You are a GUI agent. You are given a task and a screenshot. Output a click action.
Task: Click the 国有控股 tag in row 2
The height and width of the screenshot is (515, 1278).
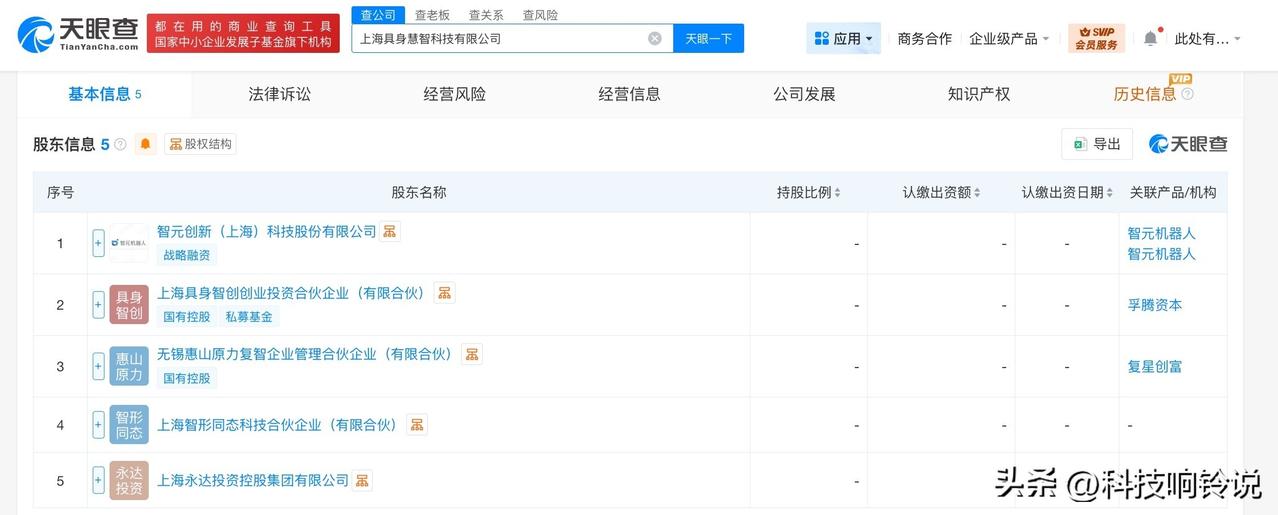point(187,316)
